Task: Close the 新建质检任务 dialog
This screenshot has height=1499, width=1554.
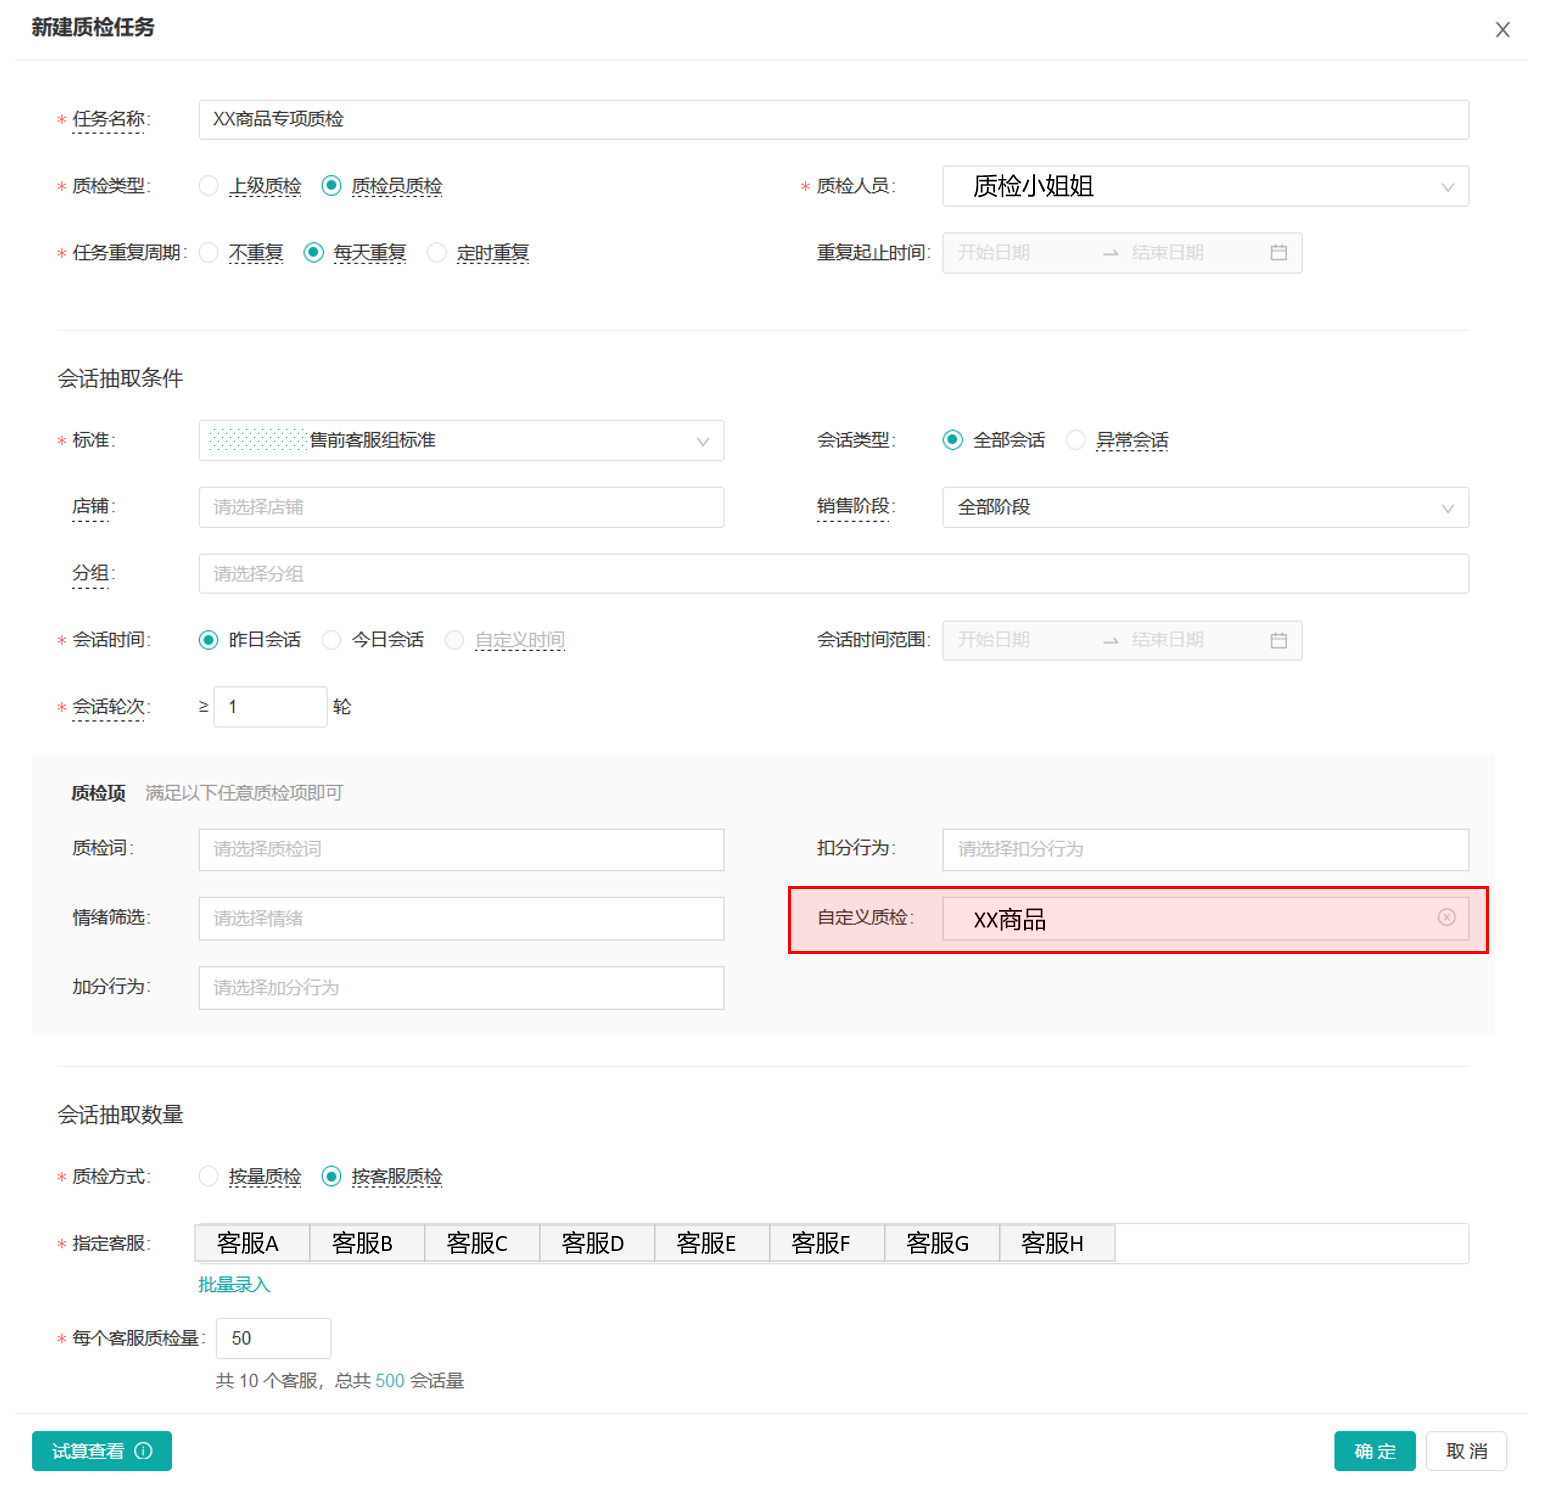Action: click(1502, 30)
